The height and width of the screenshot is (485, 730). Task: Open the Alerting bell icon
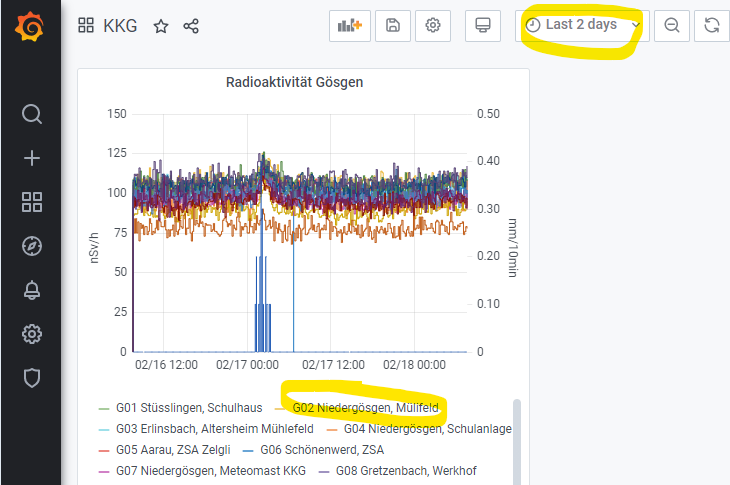32,290
